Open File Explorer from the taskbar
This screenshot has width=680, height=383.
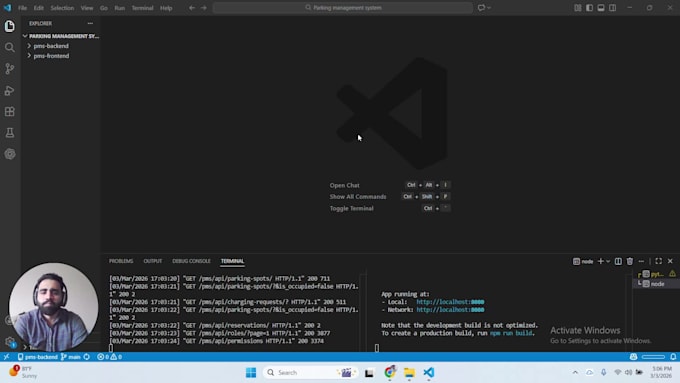click(x=409, y=373)
